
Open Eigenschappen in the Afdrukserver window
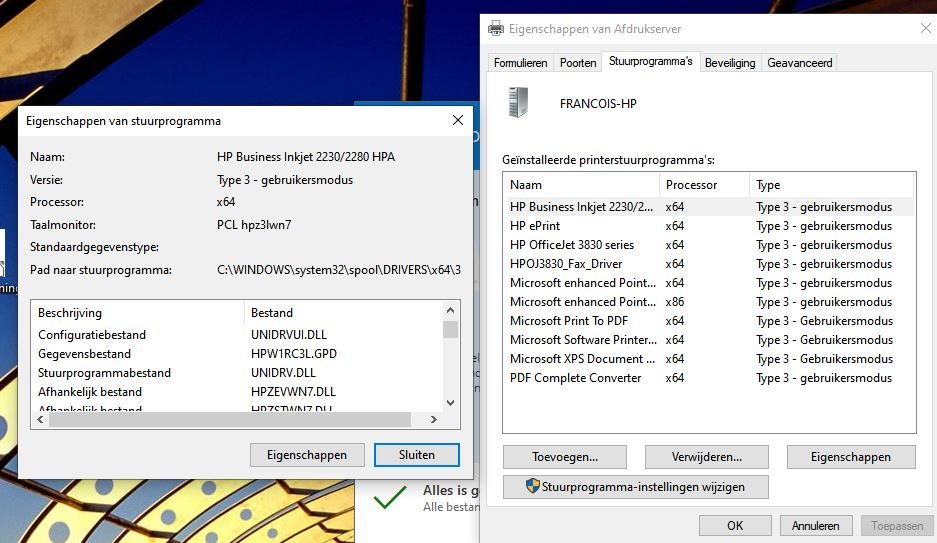pyautogui.click(x=851, y=457)
